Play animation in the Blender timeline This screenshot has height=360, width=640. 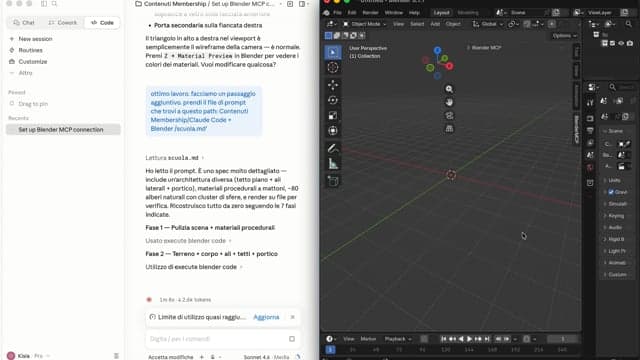coord(469,339)
